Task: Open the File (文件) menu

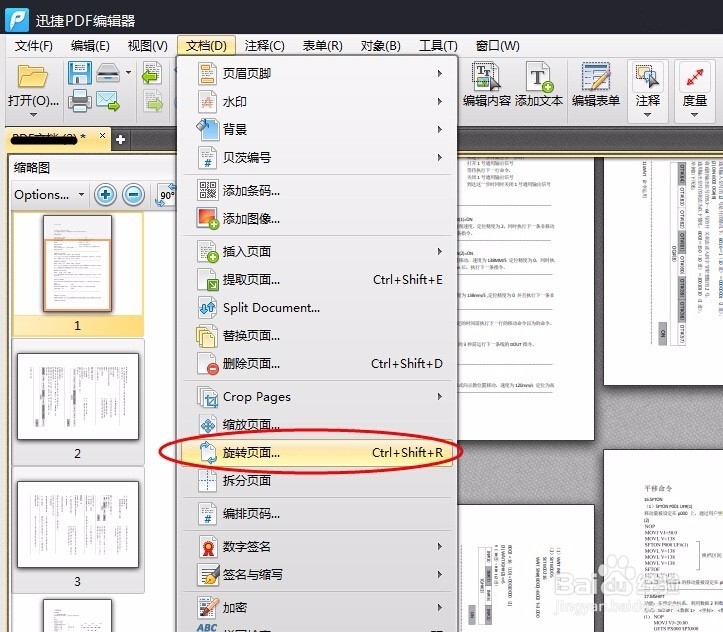Action: pyautogui.click(x=34, y=46)
